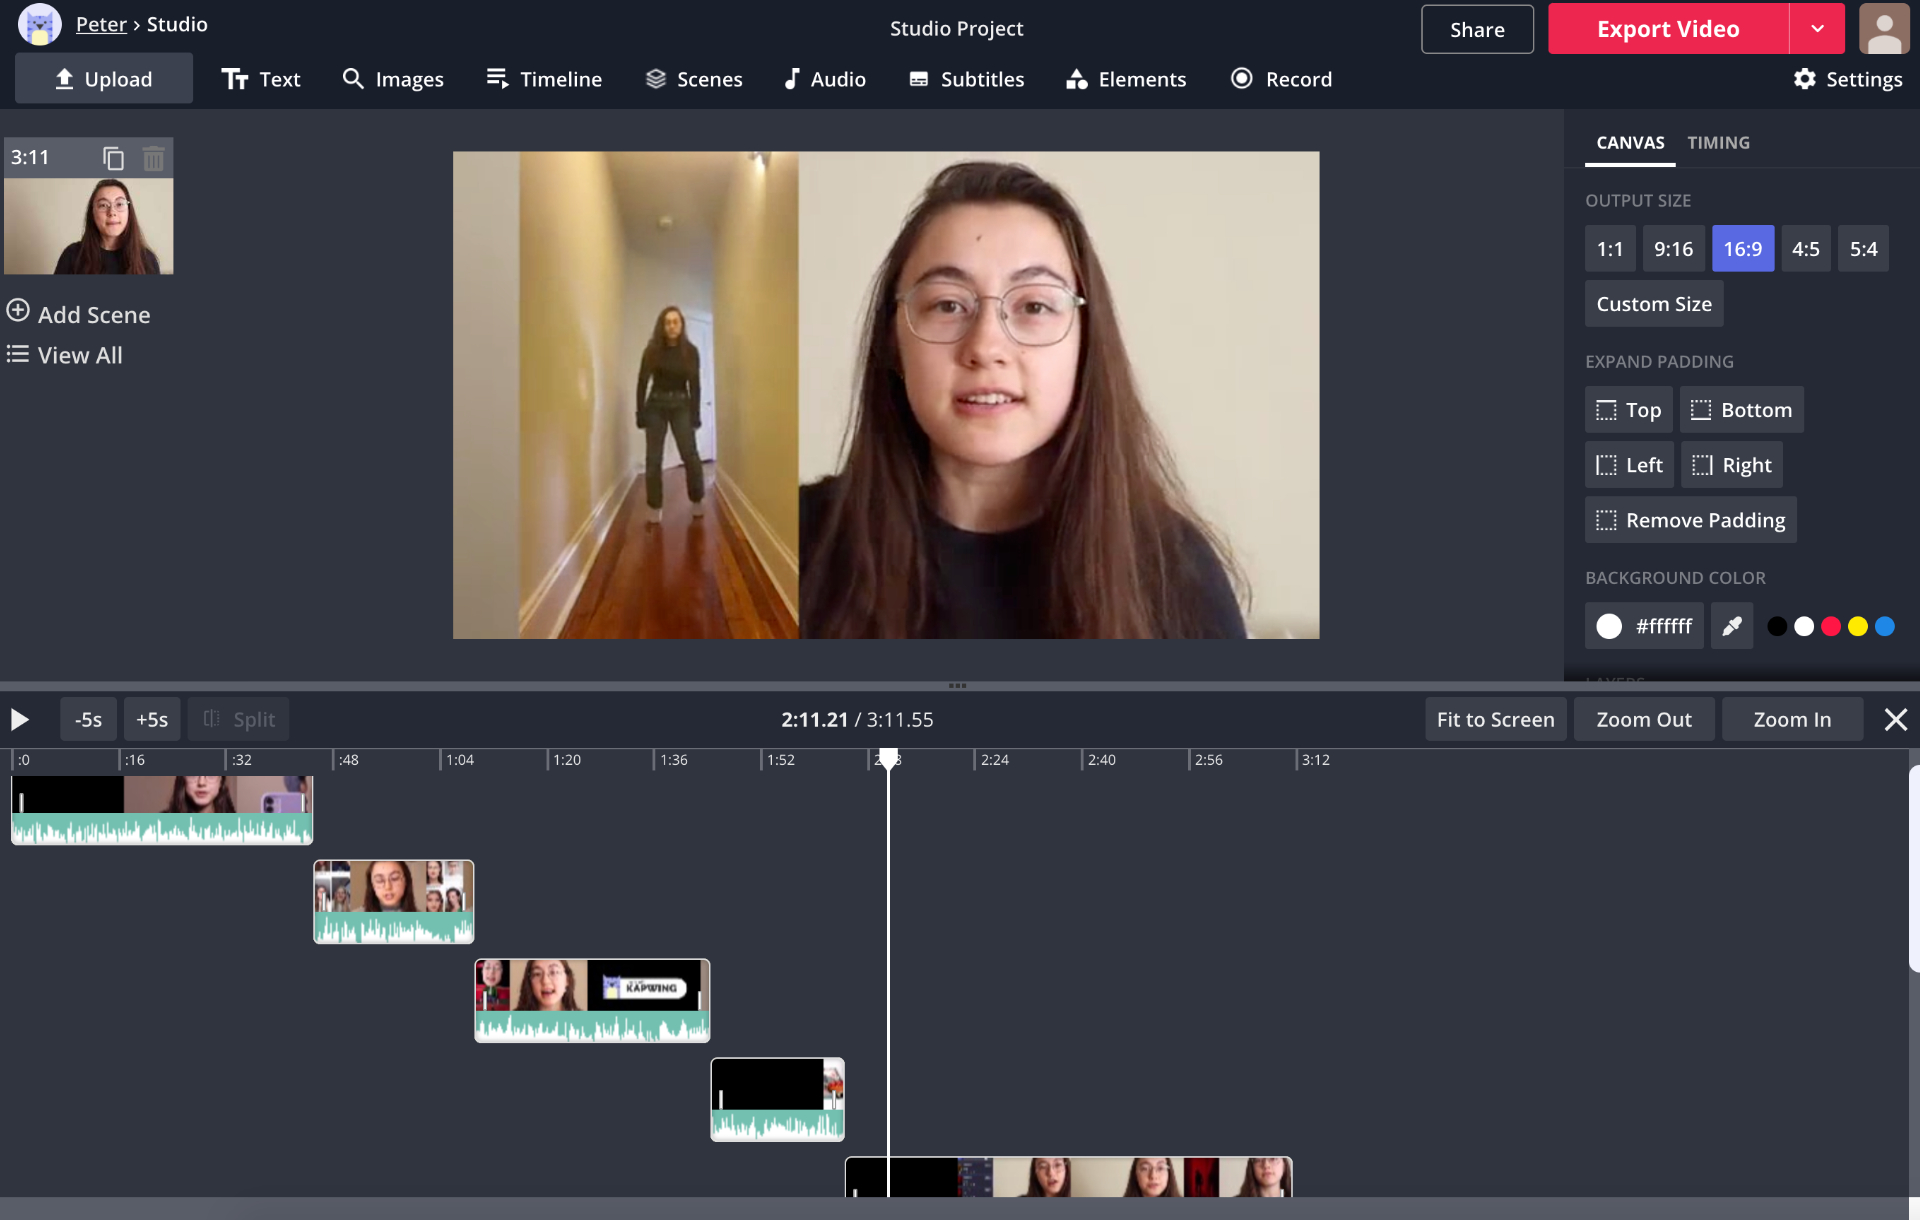
Task: Switch to the CANVAS tab
Action: click(x=1630, y=143)
